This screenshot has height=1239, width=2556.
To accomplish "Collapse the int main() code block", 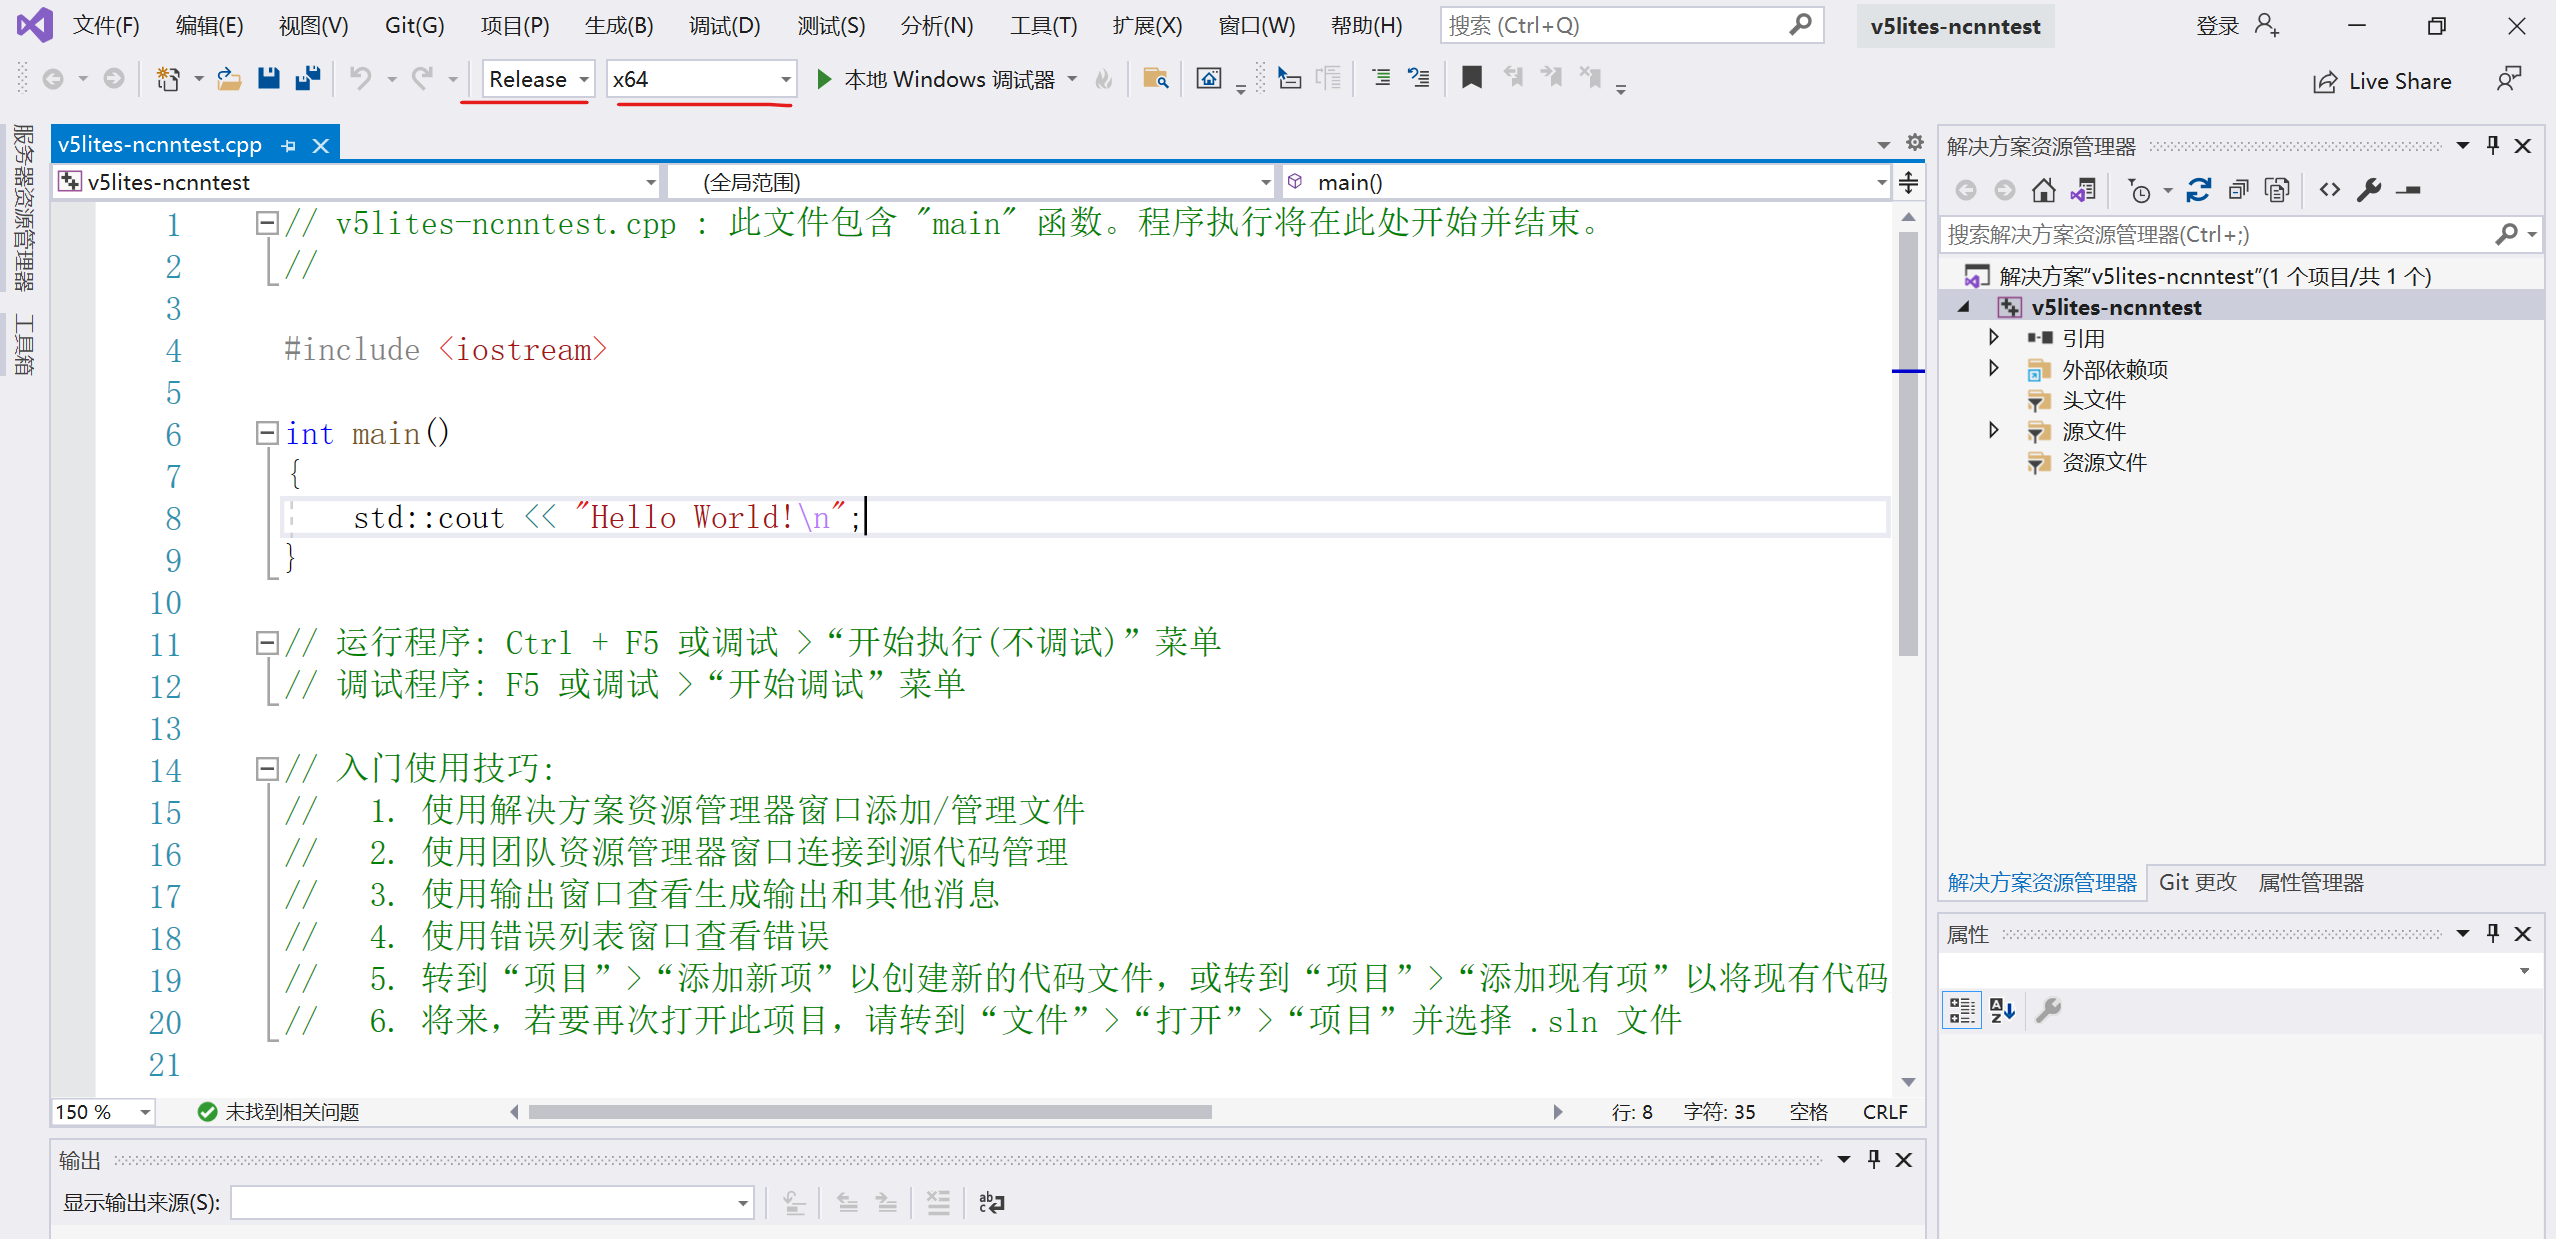I will (x=267, y=433).
